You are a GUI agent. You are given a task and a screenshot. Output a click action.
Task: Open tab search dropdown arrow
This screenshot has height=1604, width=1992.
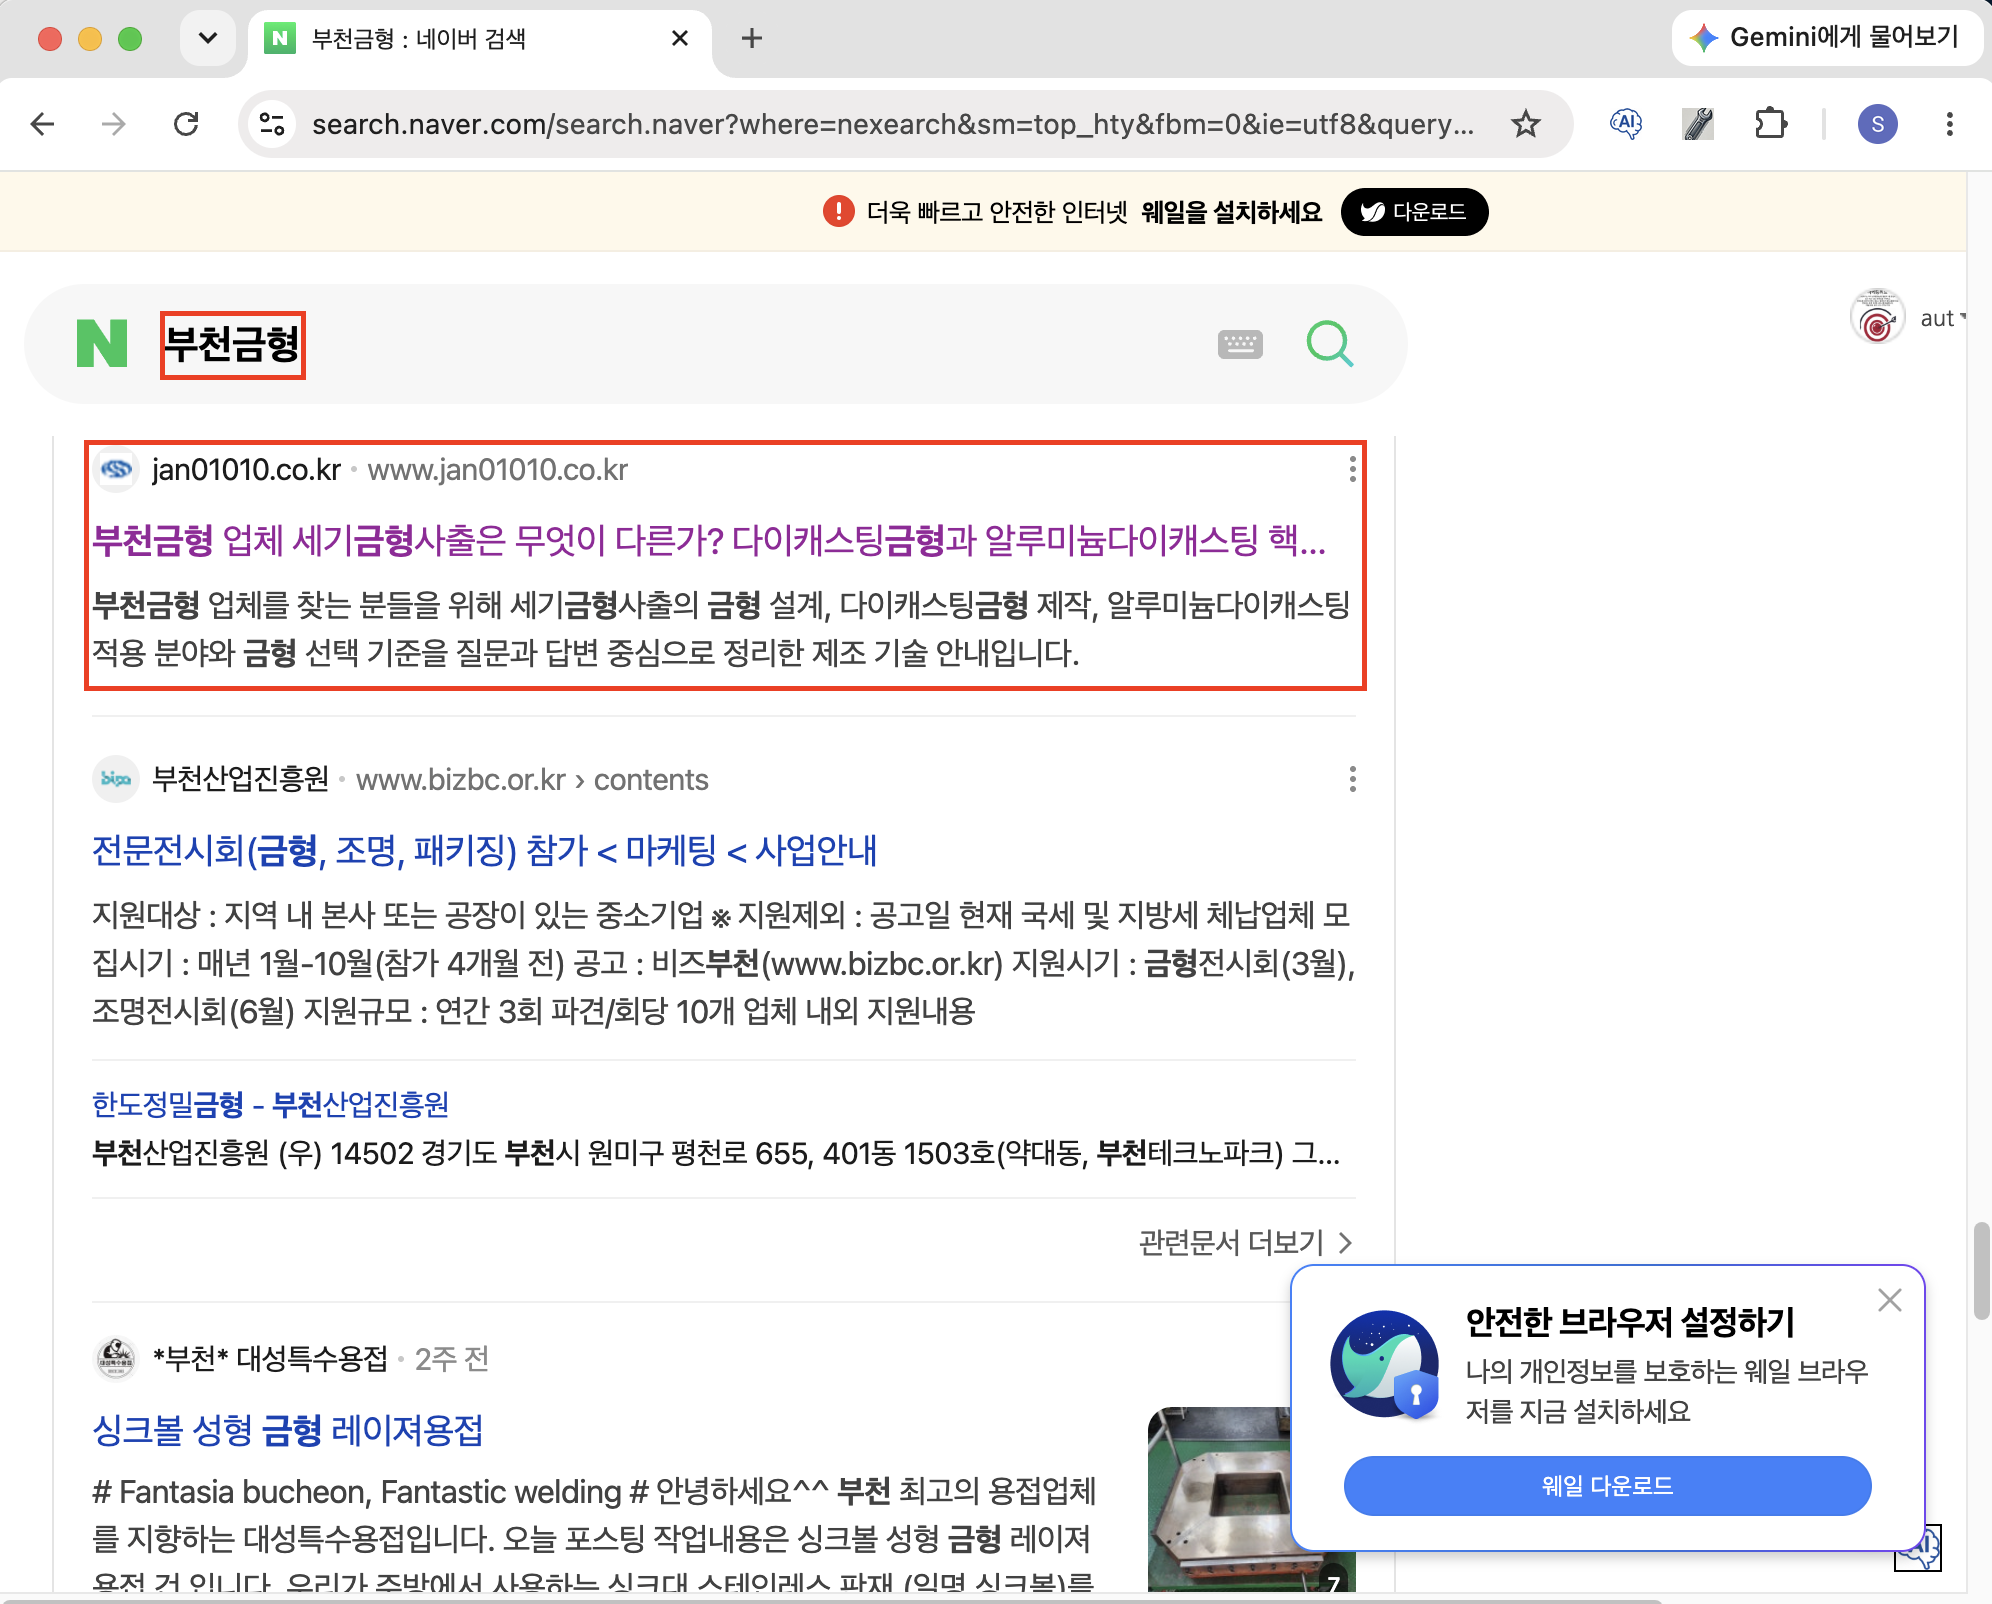tap(208, 38)
